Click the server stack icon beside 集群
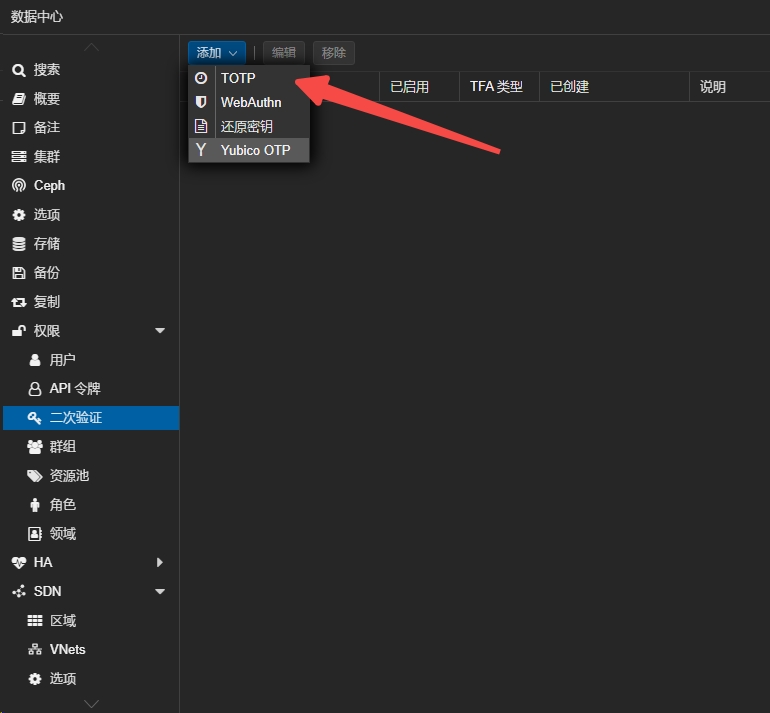The height and width of the screenshot is (713, 770). [19, 157]
